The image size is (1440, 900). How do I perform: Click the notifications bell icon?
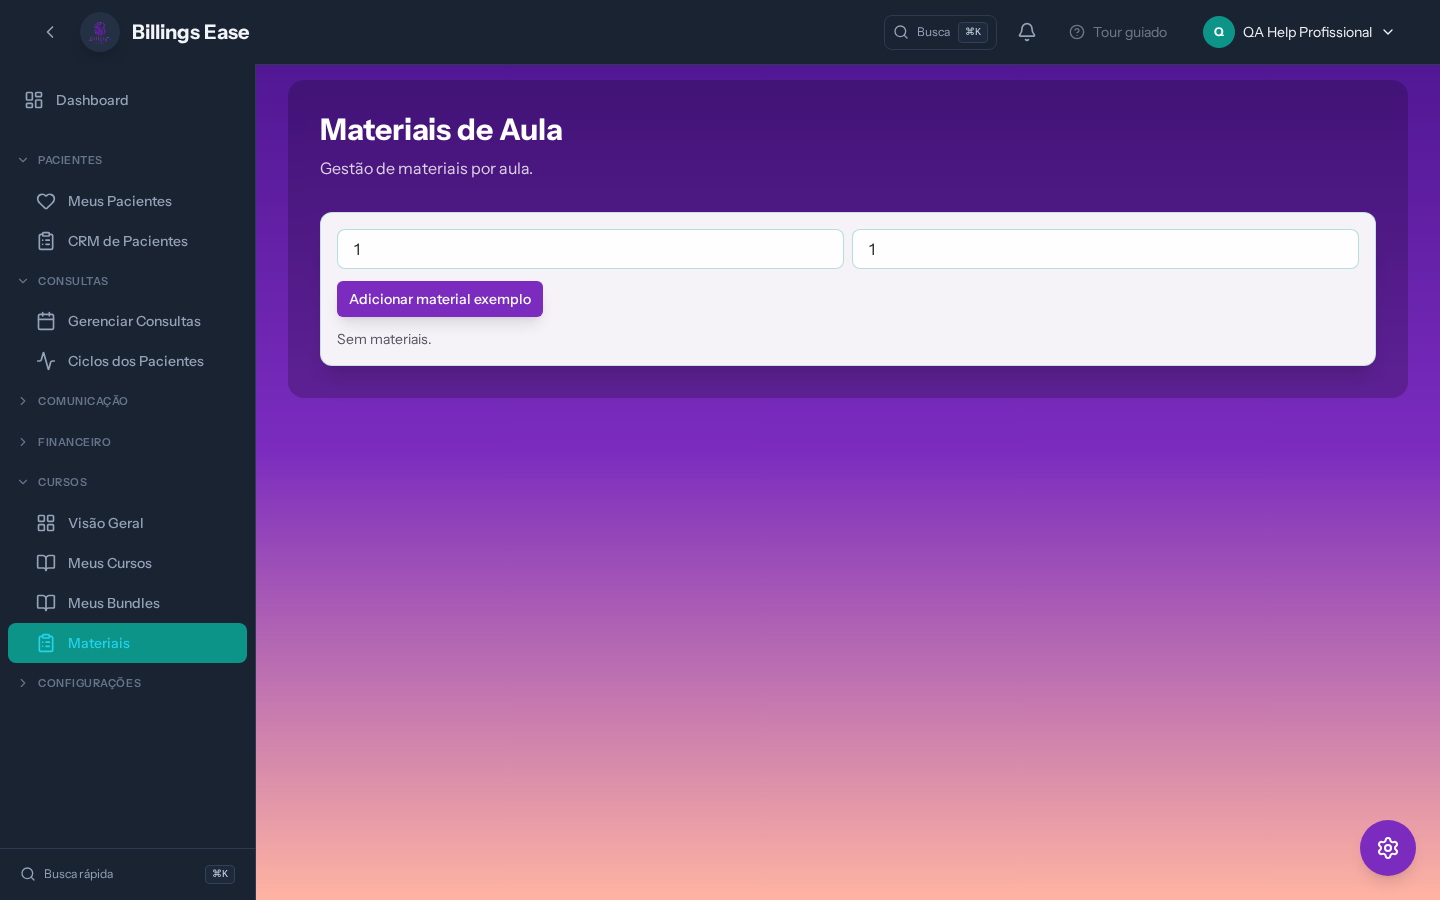click(1026, 32)
